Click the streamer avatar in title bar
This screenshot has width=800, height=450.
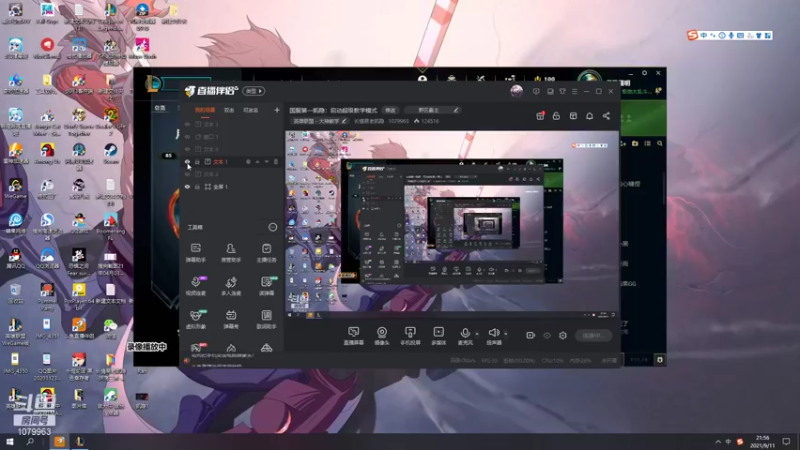point(516,91)
